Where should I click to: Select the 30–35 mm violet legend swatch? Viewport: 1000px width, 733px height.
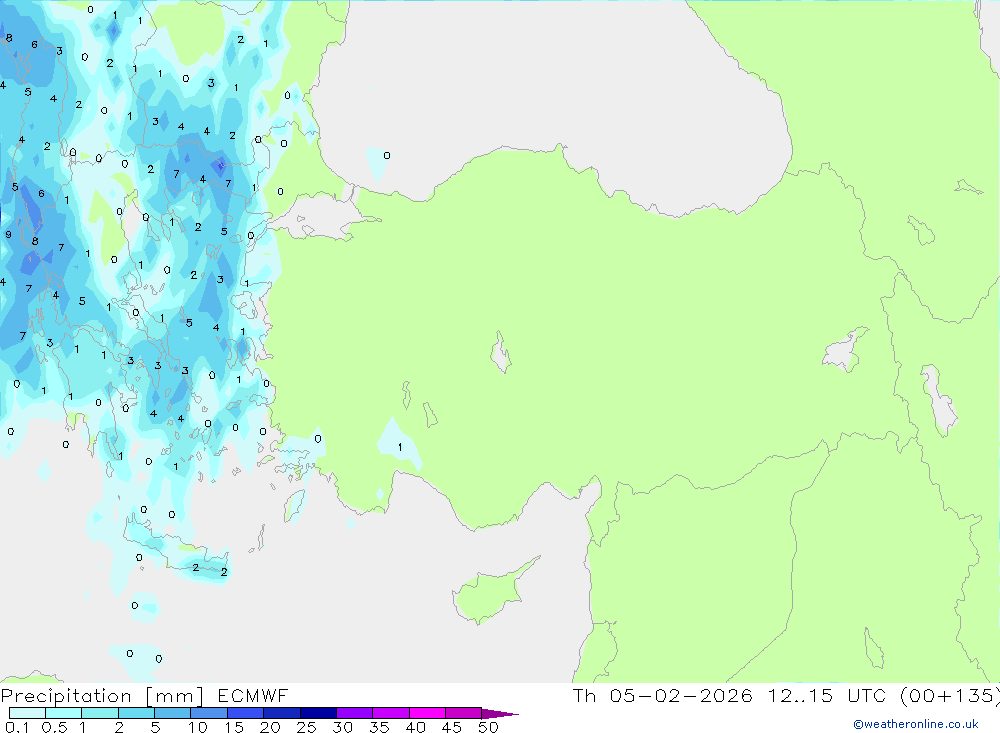355,713
